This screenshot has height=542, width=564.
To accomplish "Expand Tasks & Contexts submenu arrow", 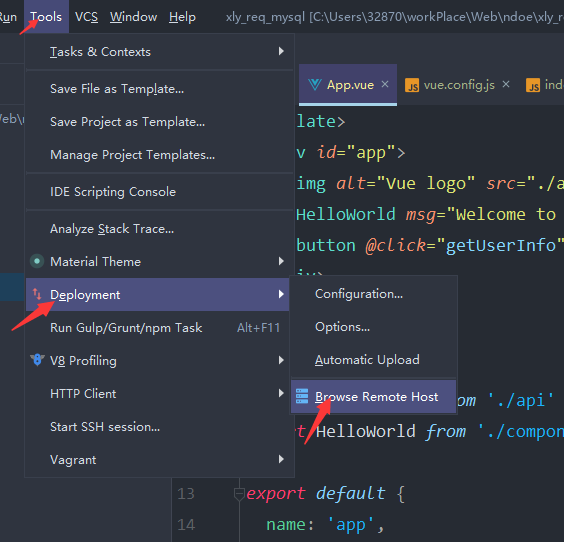I will (281, 51).
